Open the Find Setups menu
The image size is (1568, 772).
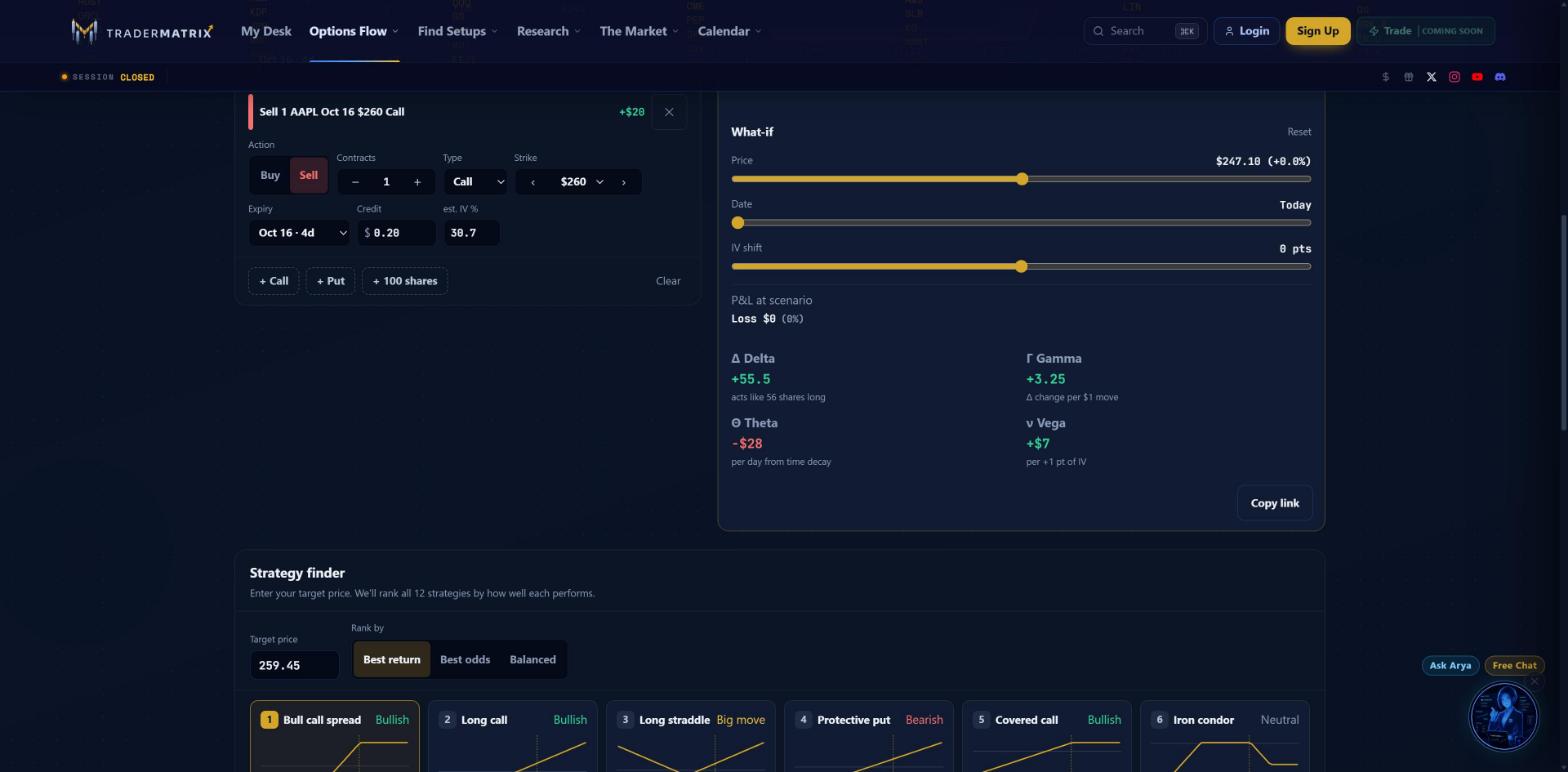pyautogui.click(x=457, y=31)
